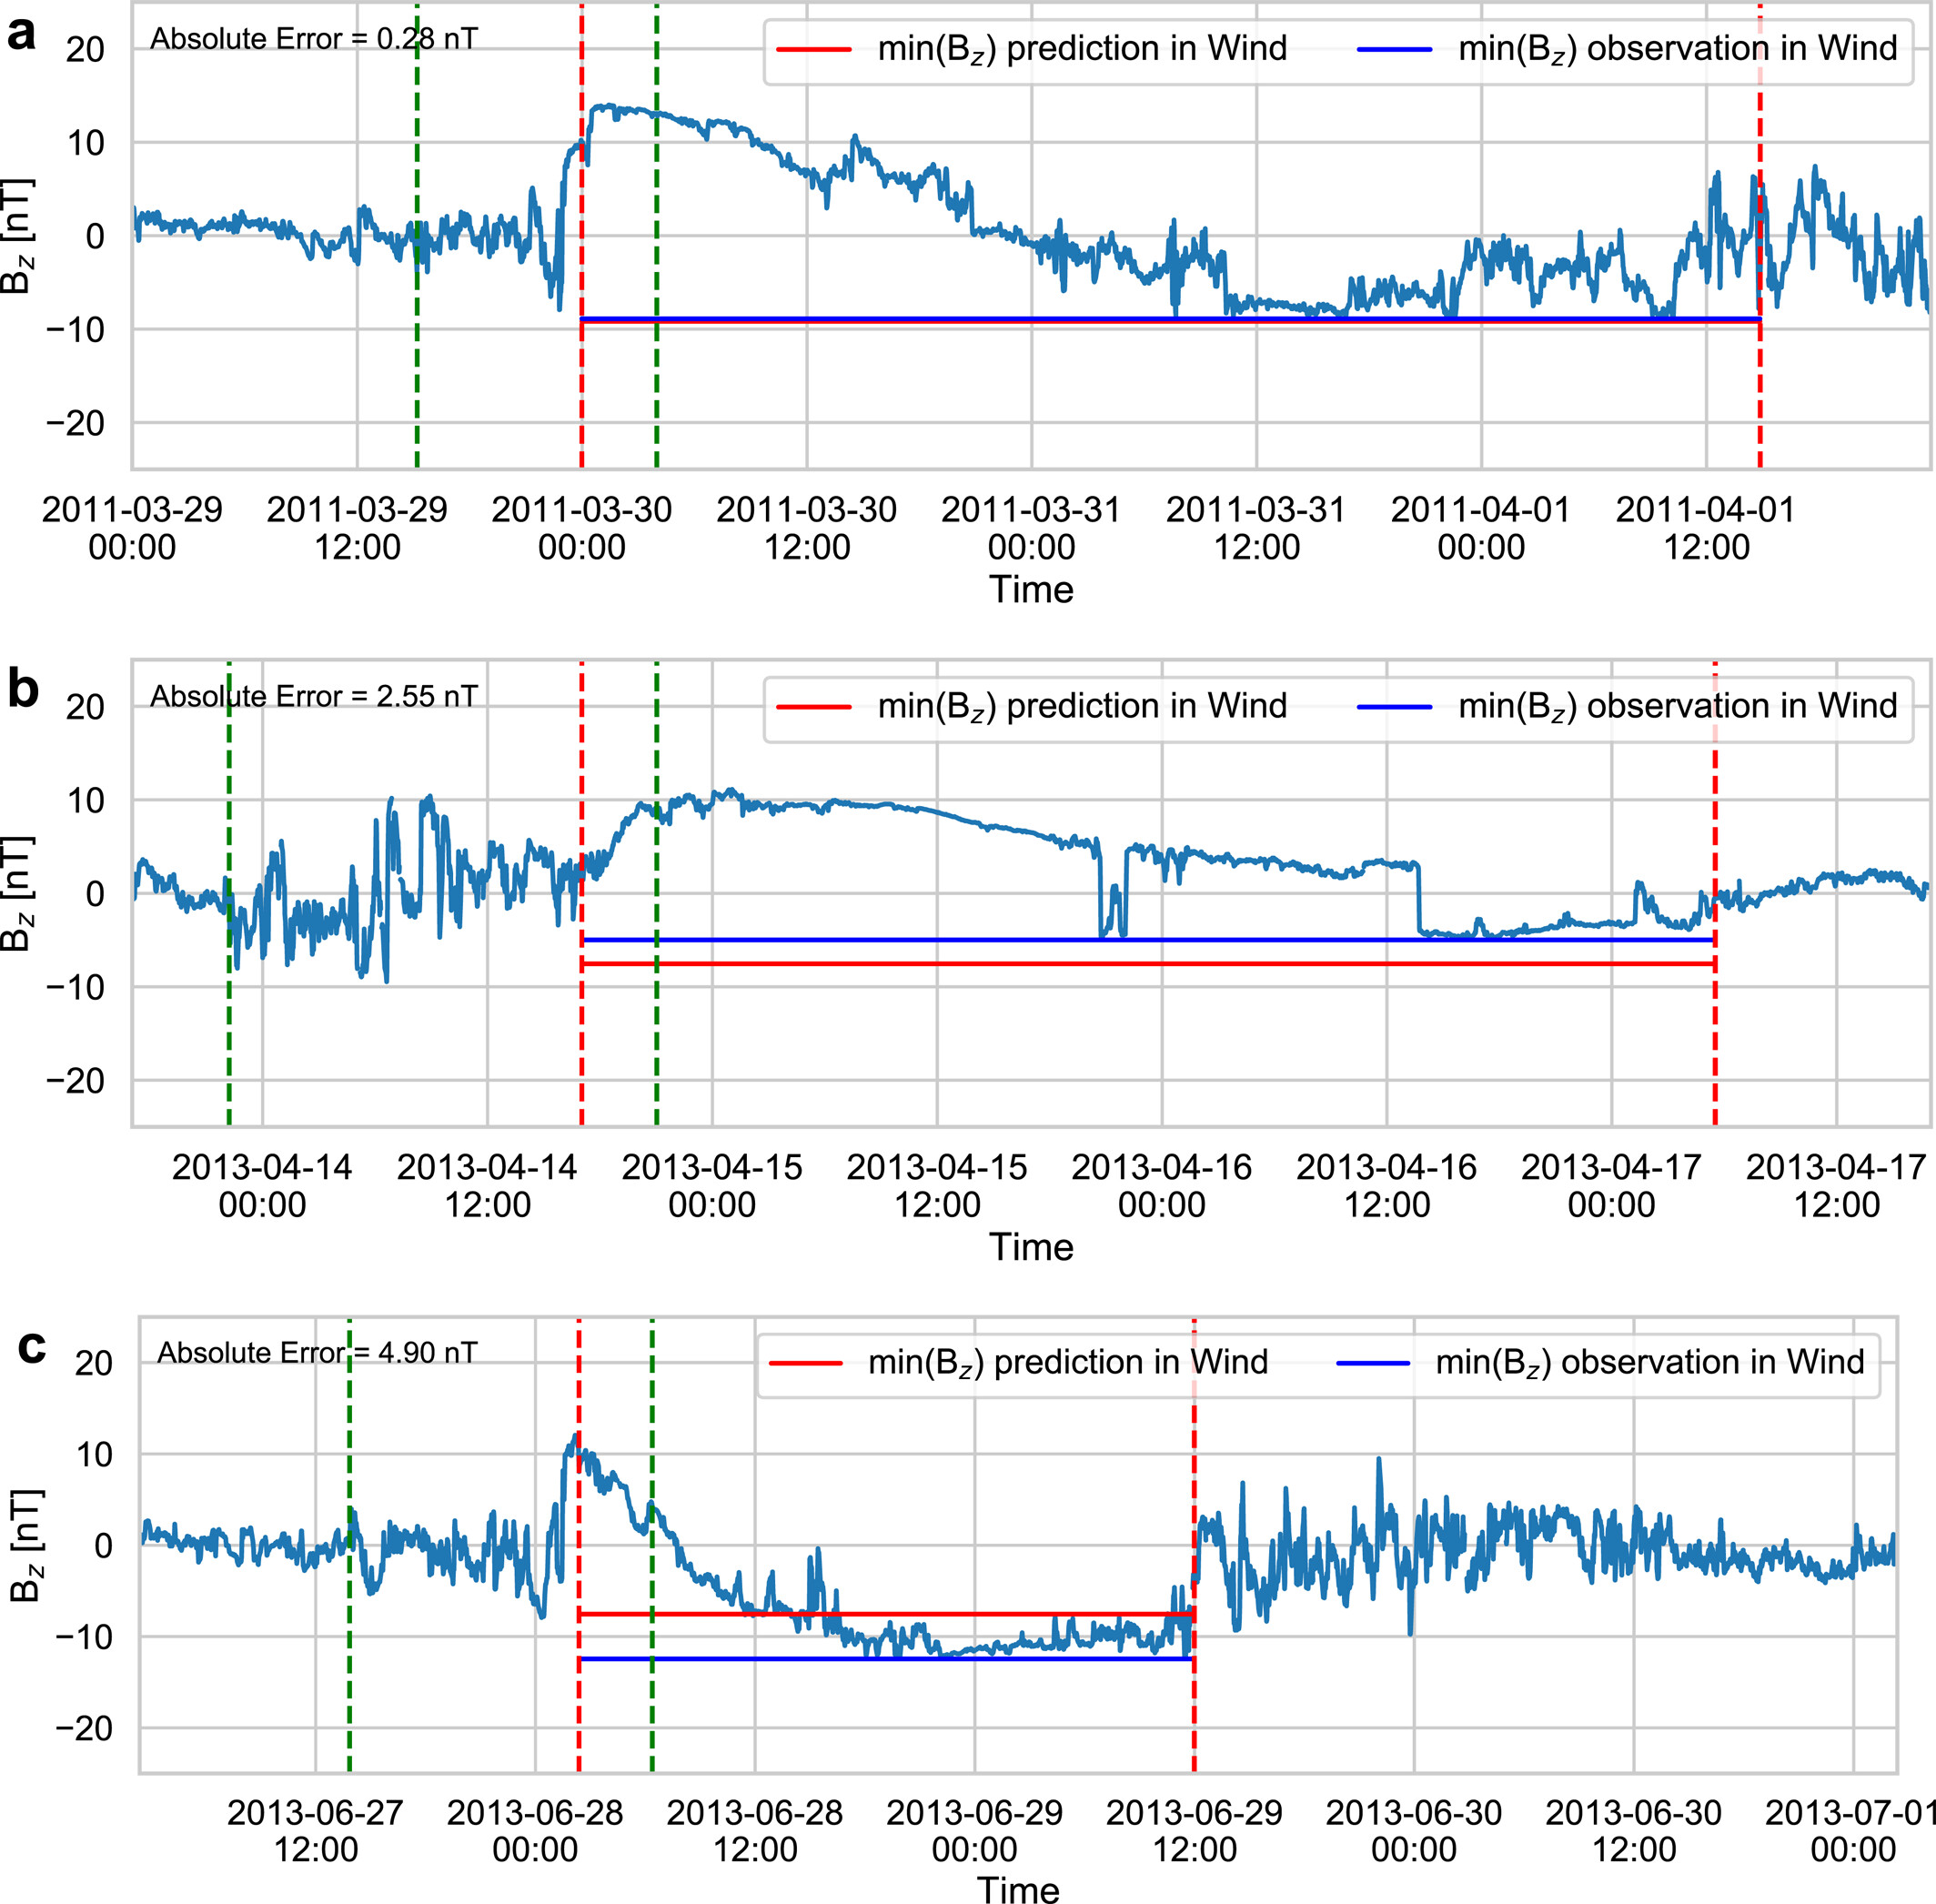1936x1904 pixels.
Task: Click tick label "2013-06-30 00:00"
Action: [x=1414, y=1830]
